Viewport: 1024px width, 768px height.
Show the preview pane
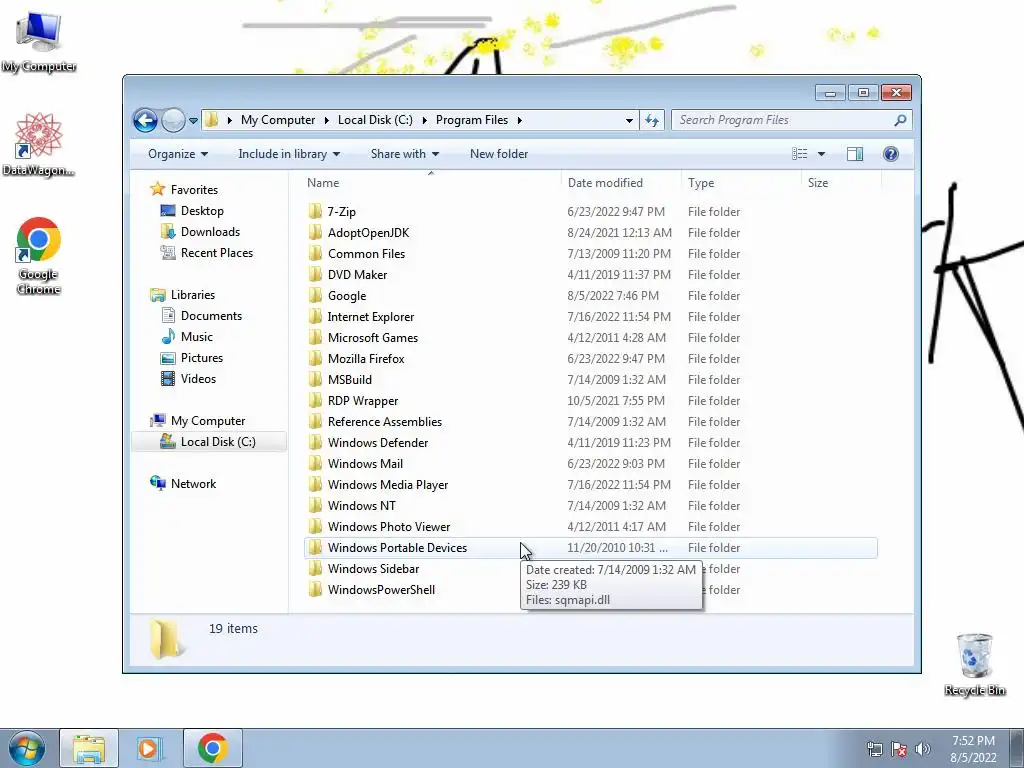pos(855,154)
